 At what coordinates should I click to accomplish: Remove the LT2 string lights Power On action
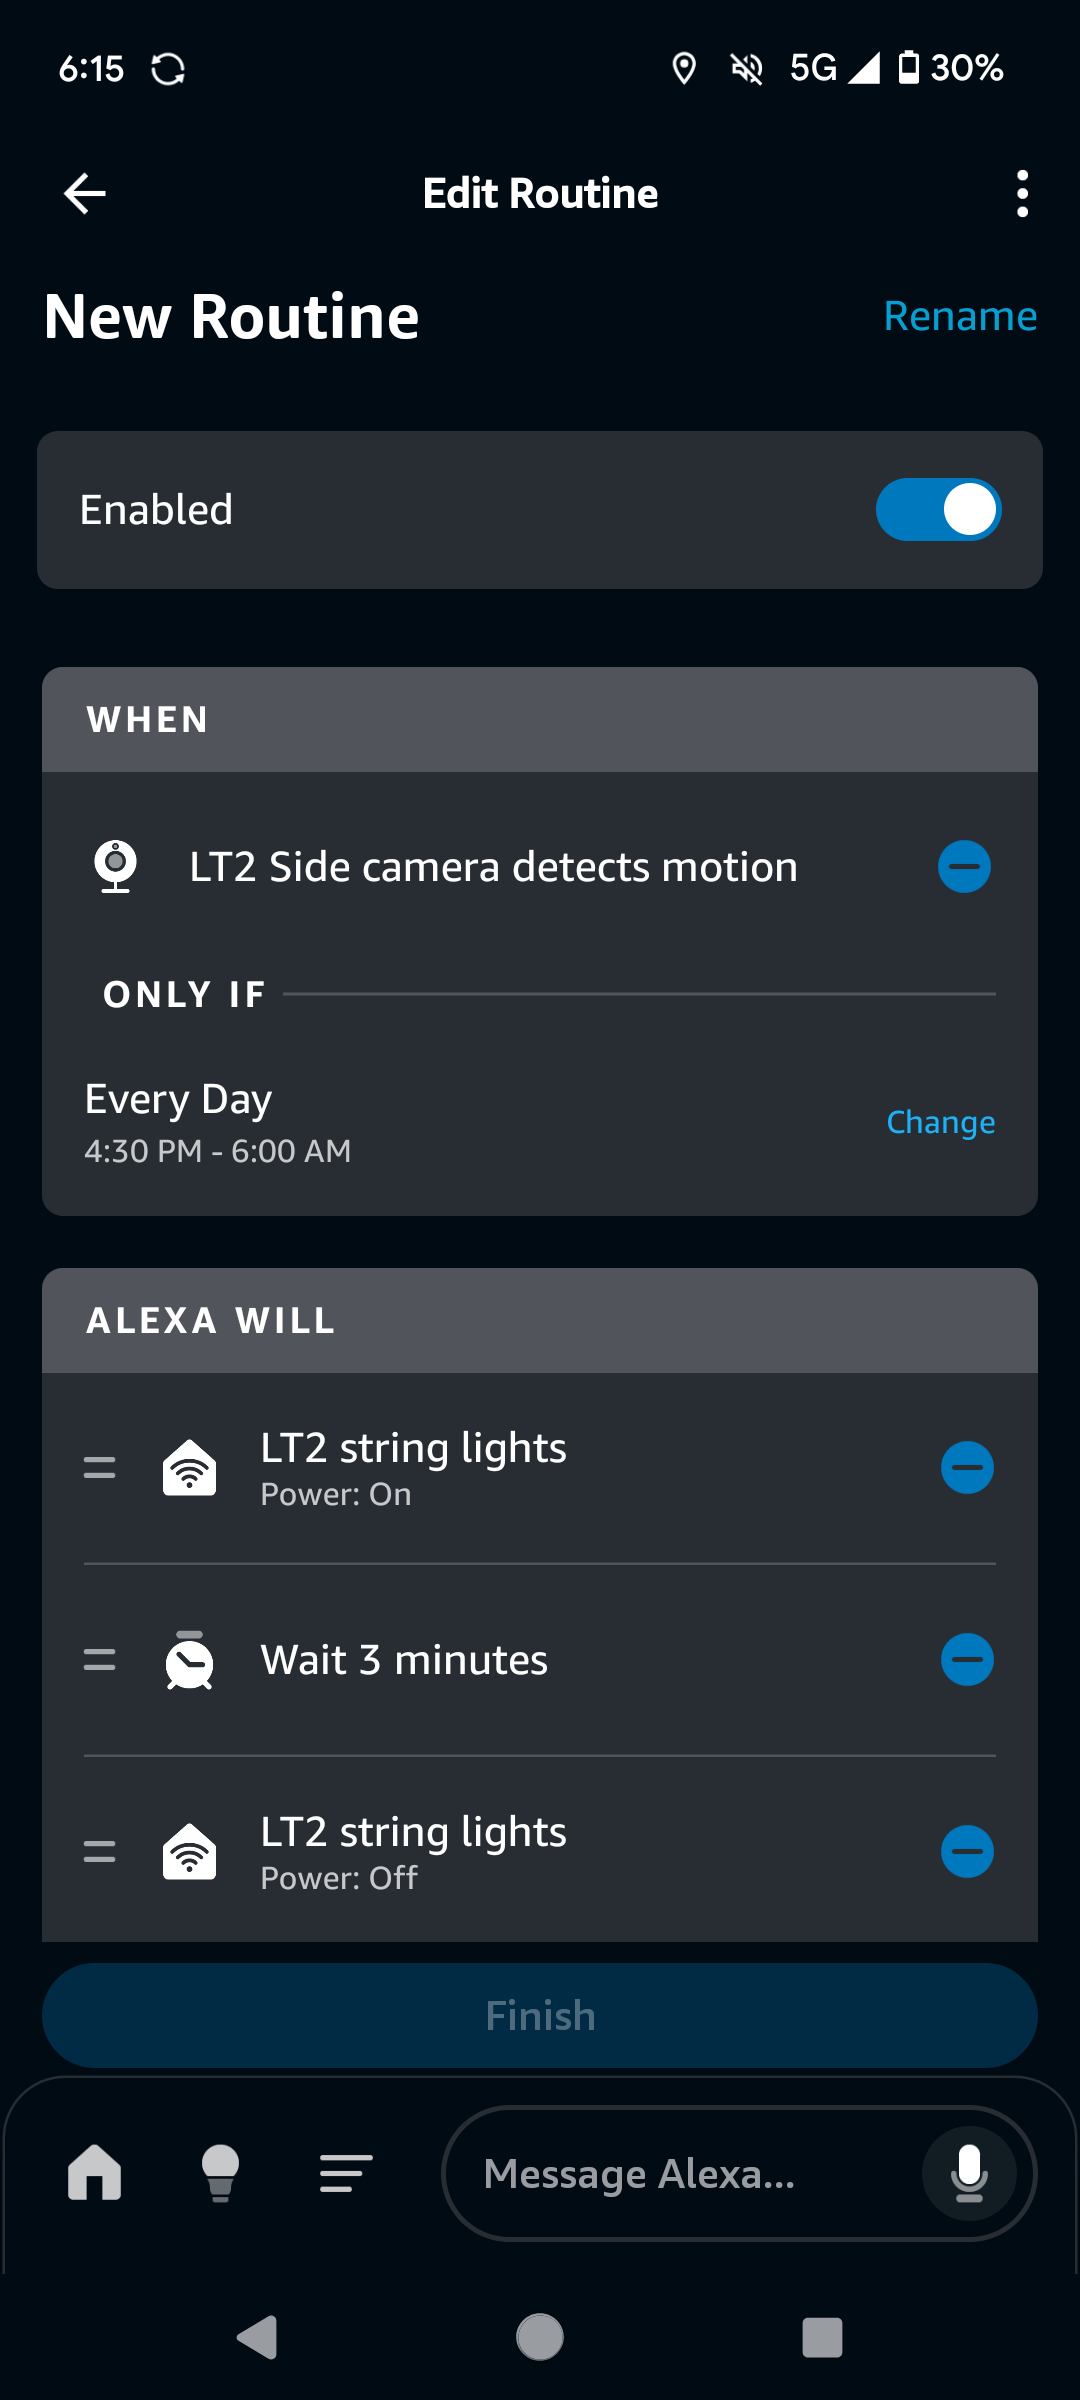[967, 1468]
